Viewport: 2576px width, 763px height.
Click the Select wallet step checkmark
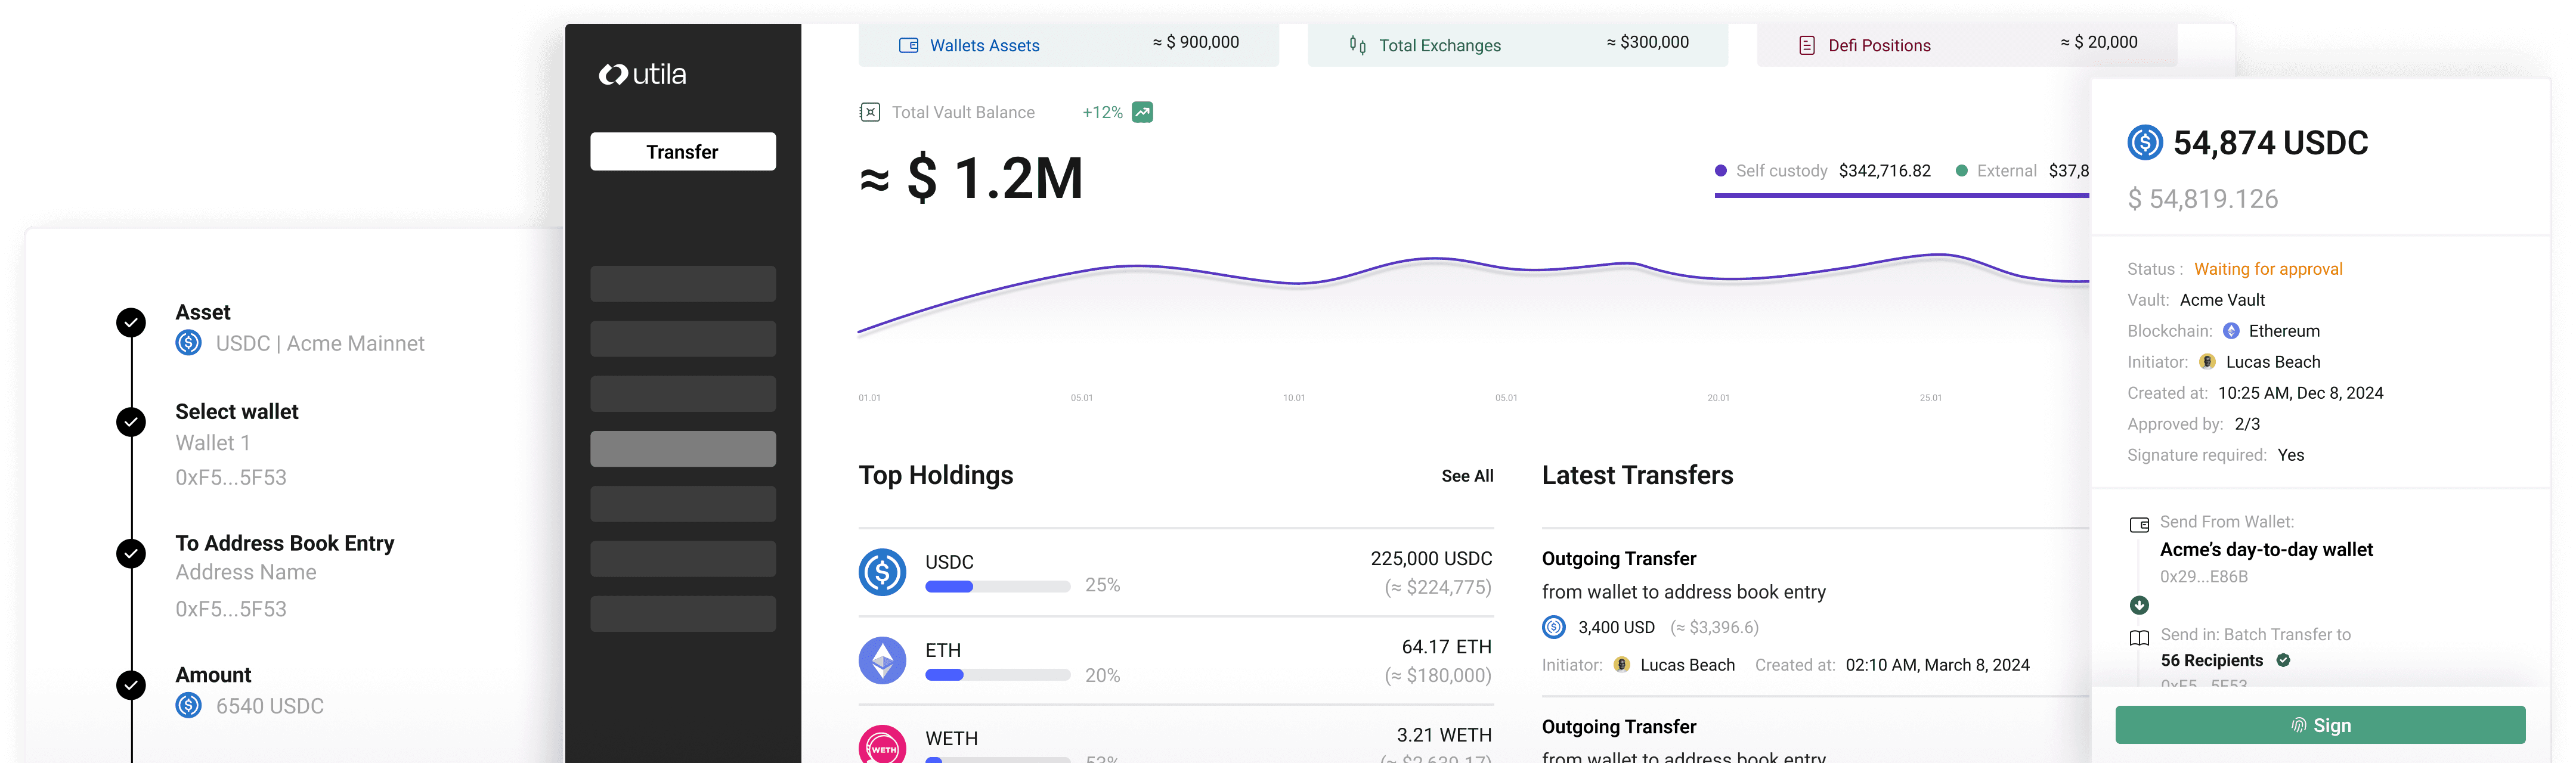click(131, 422)
